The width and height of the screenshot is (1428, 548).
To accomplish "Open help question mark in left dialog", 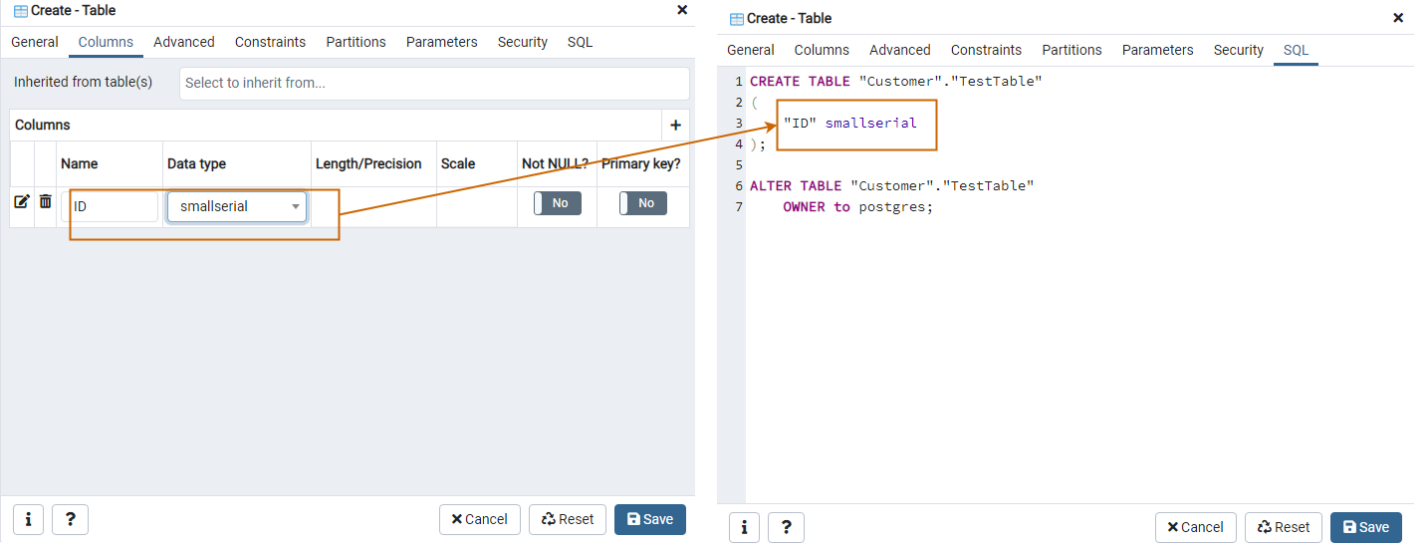I will tap(70, 519).
